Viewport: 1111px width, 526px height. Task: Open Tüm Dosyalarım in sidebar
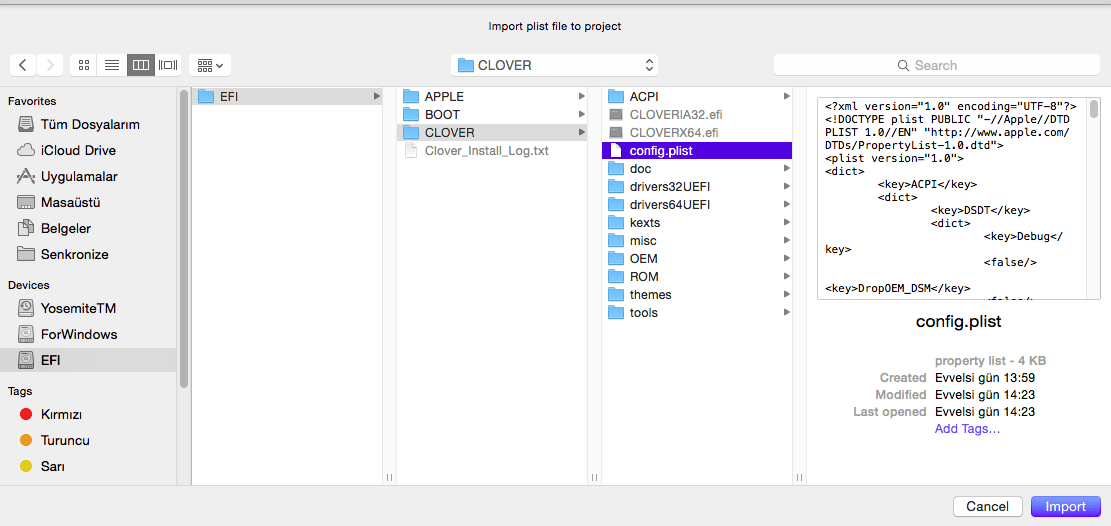[x=89, y=125]
